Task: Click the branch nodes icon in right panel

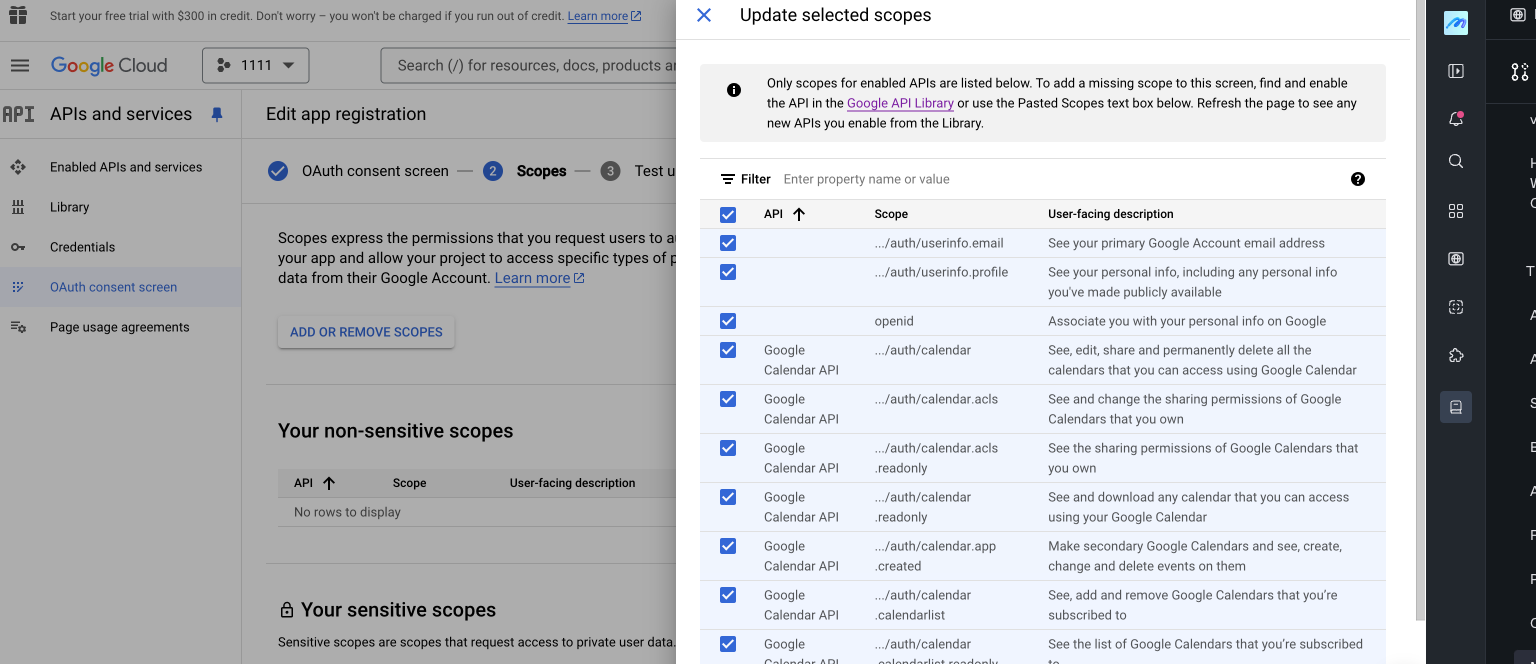Action: pyautogui.click(x=1519, y=71)
